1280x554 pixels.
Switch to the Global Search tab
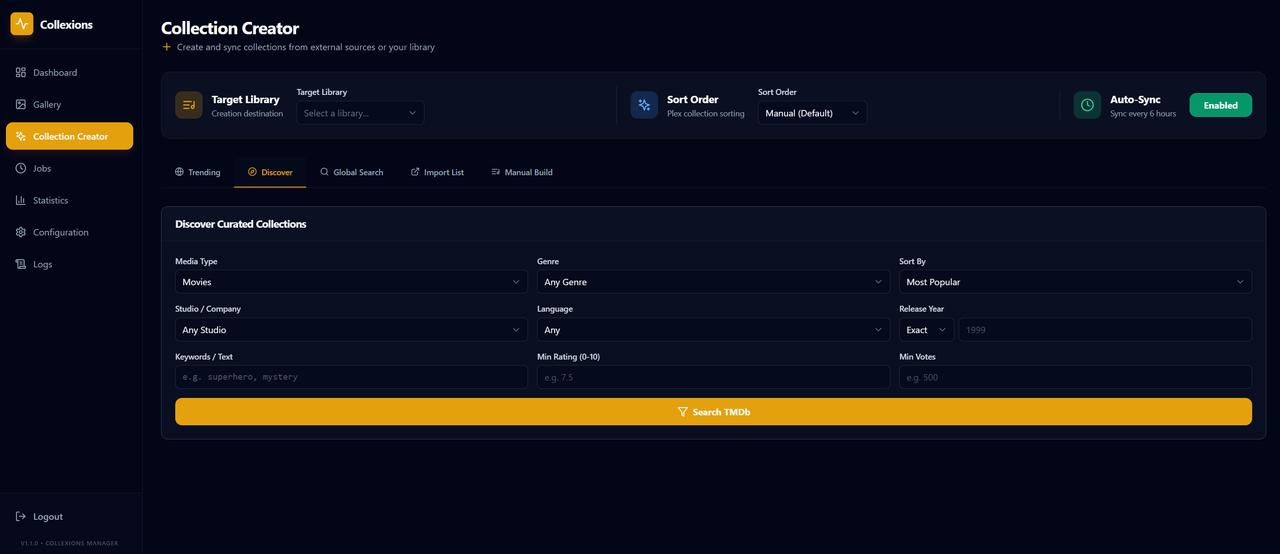click(x=351, y=172)
